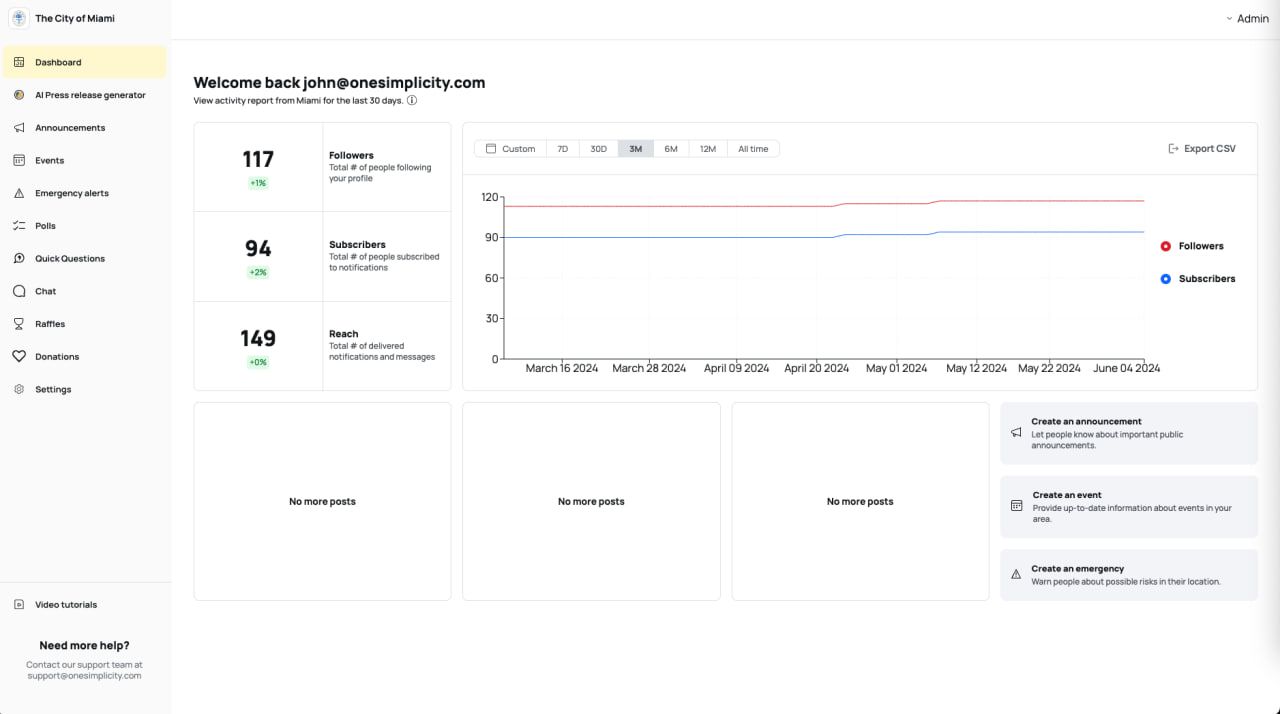This screenshot has height=714, width=1280.
Task: Click the Create an emergency card
Action: 1128,575
